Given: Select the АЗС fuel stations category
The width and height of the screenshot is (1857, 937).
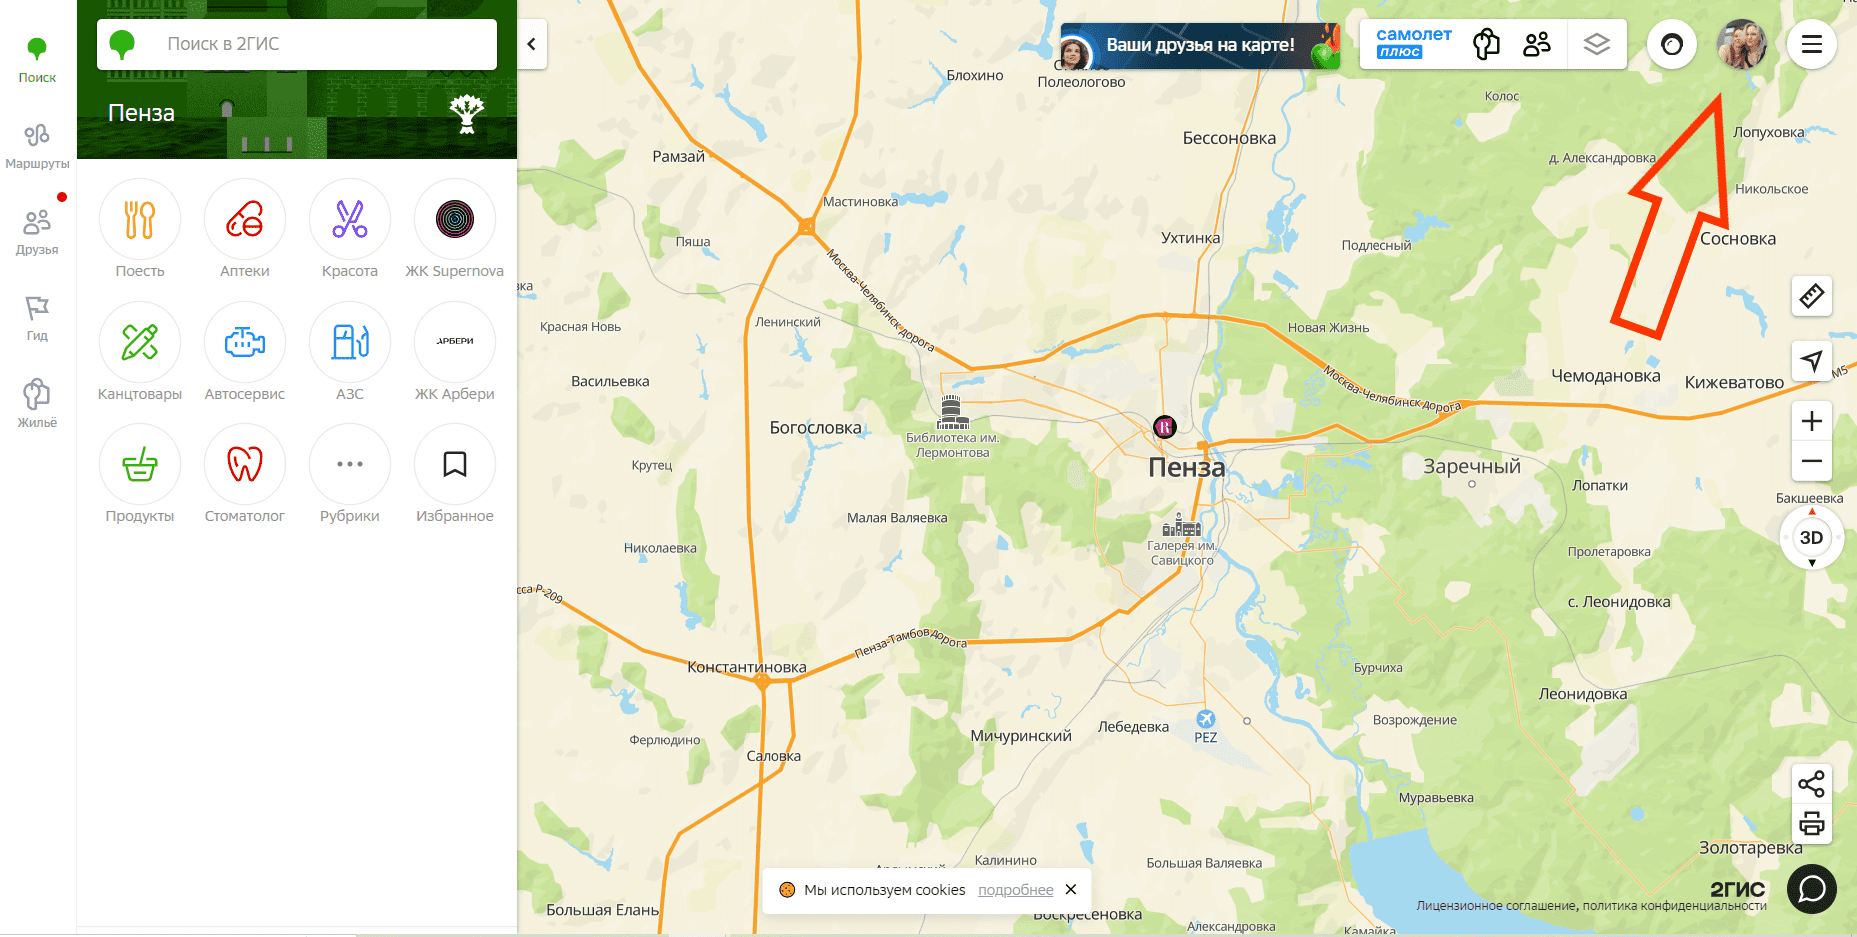Looking at the screenshot, I should (350, 352).
